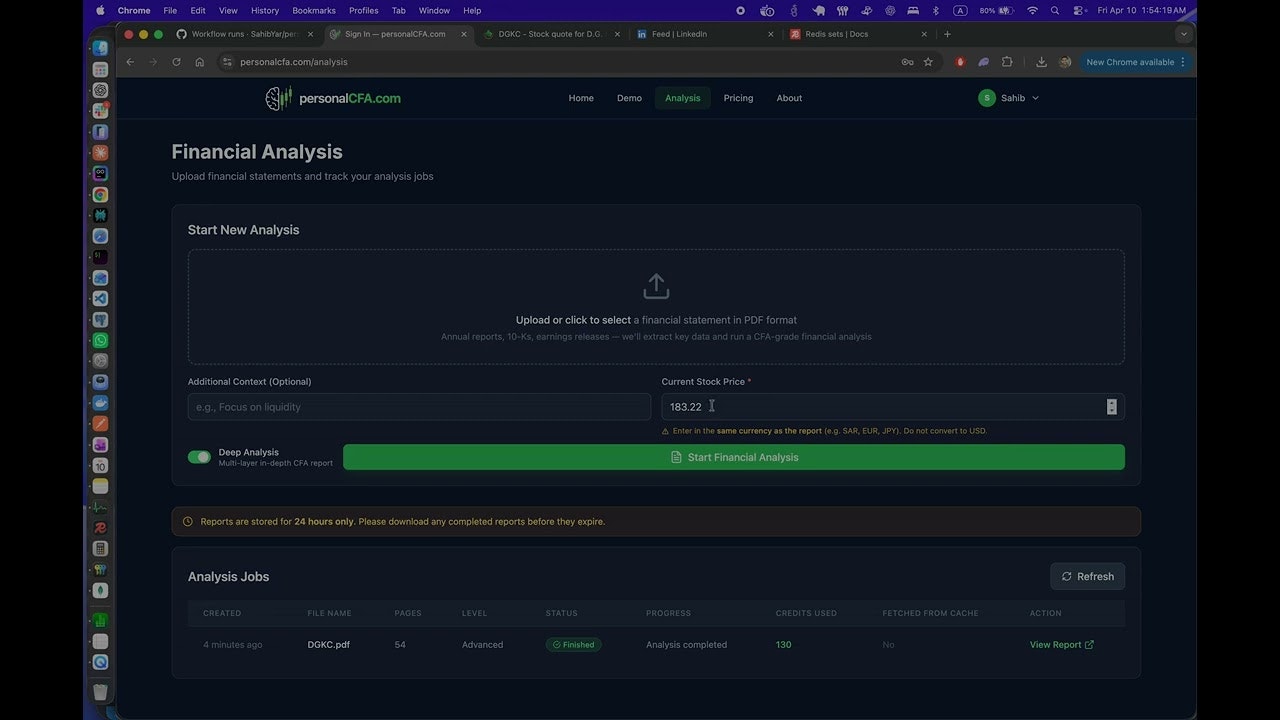Click the Sahib avatar circle

click(x=987, y=98)
